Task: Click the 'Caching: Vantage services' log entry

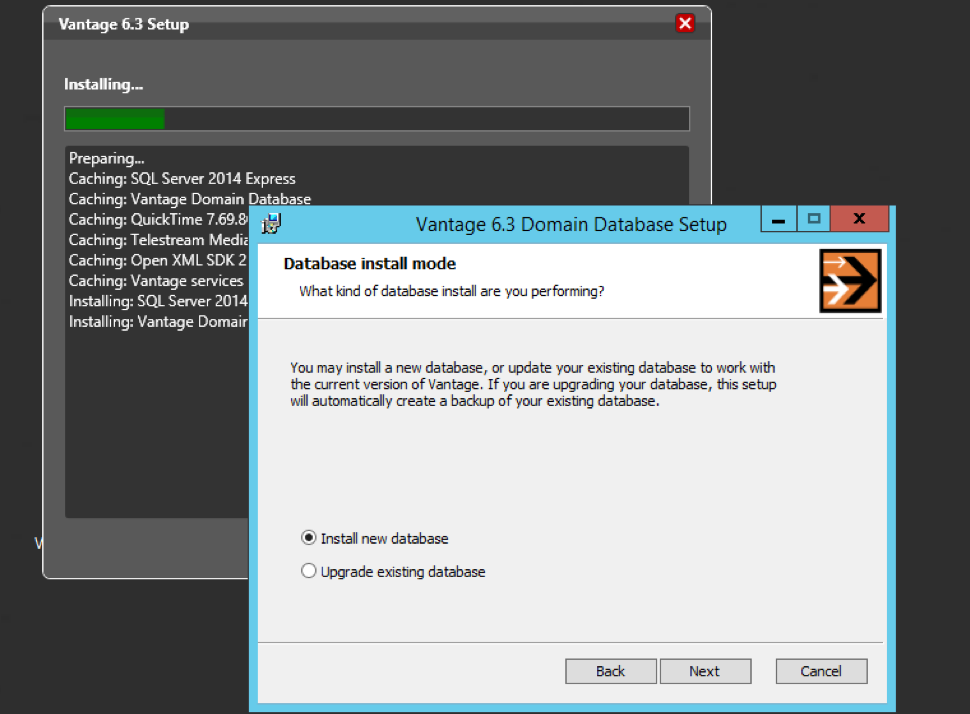Action: click(157, 281)
